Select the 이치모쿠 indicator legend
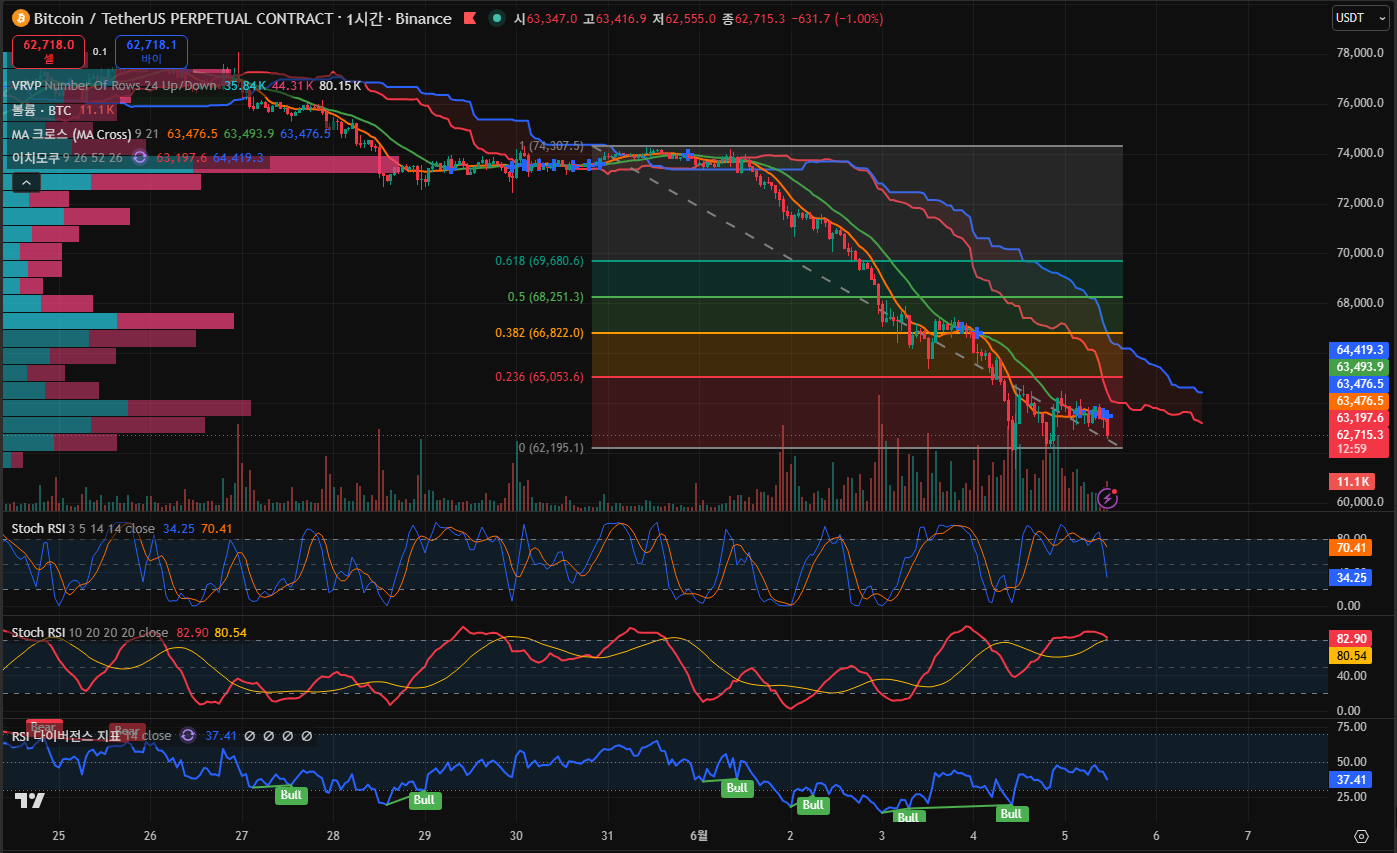Screen dimensions: 1397x853 click(36, 157)
